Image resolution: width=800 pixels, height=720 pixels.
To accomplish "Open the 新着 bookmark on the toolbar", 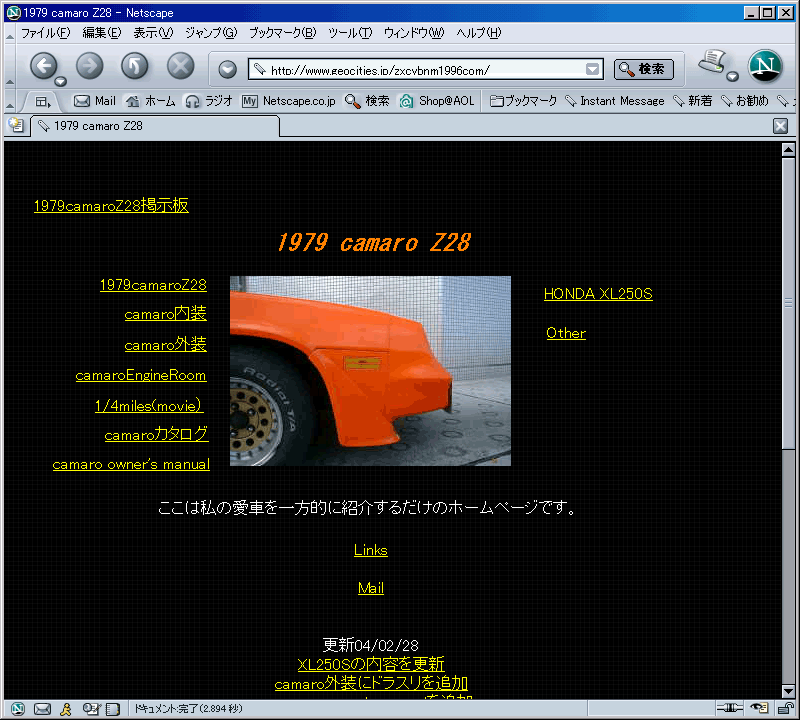I will point(693,101).
